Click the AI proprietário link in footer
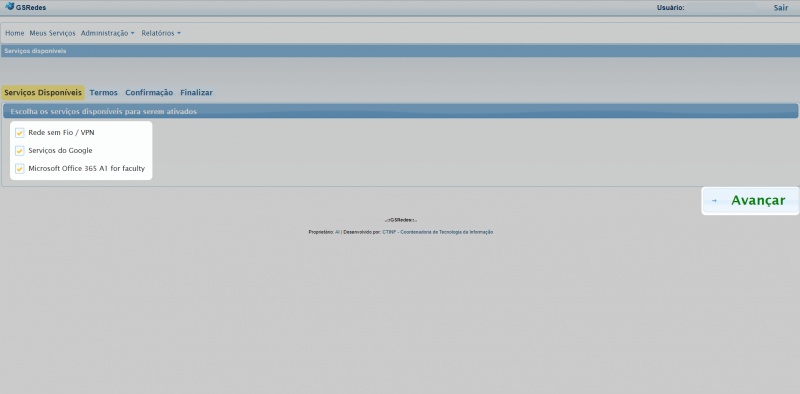 [337, 232]
